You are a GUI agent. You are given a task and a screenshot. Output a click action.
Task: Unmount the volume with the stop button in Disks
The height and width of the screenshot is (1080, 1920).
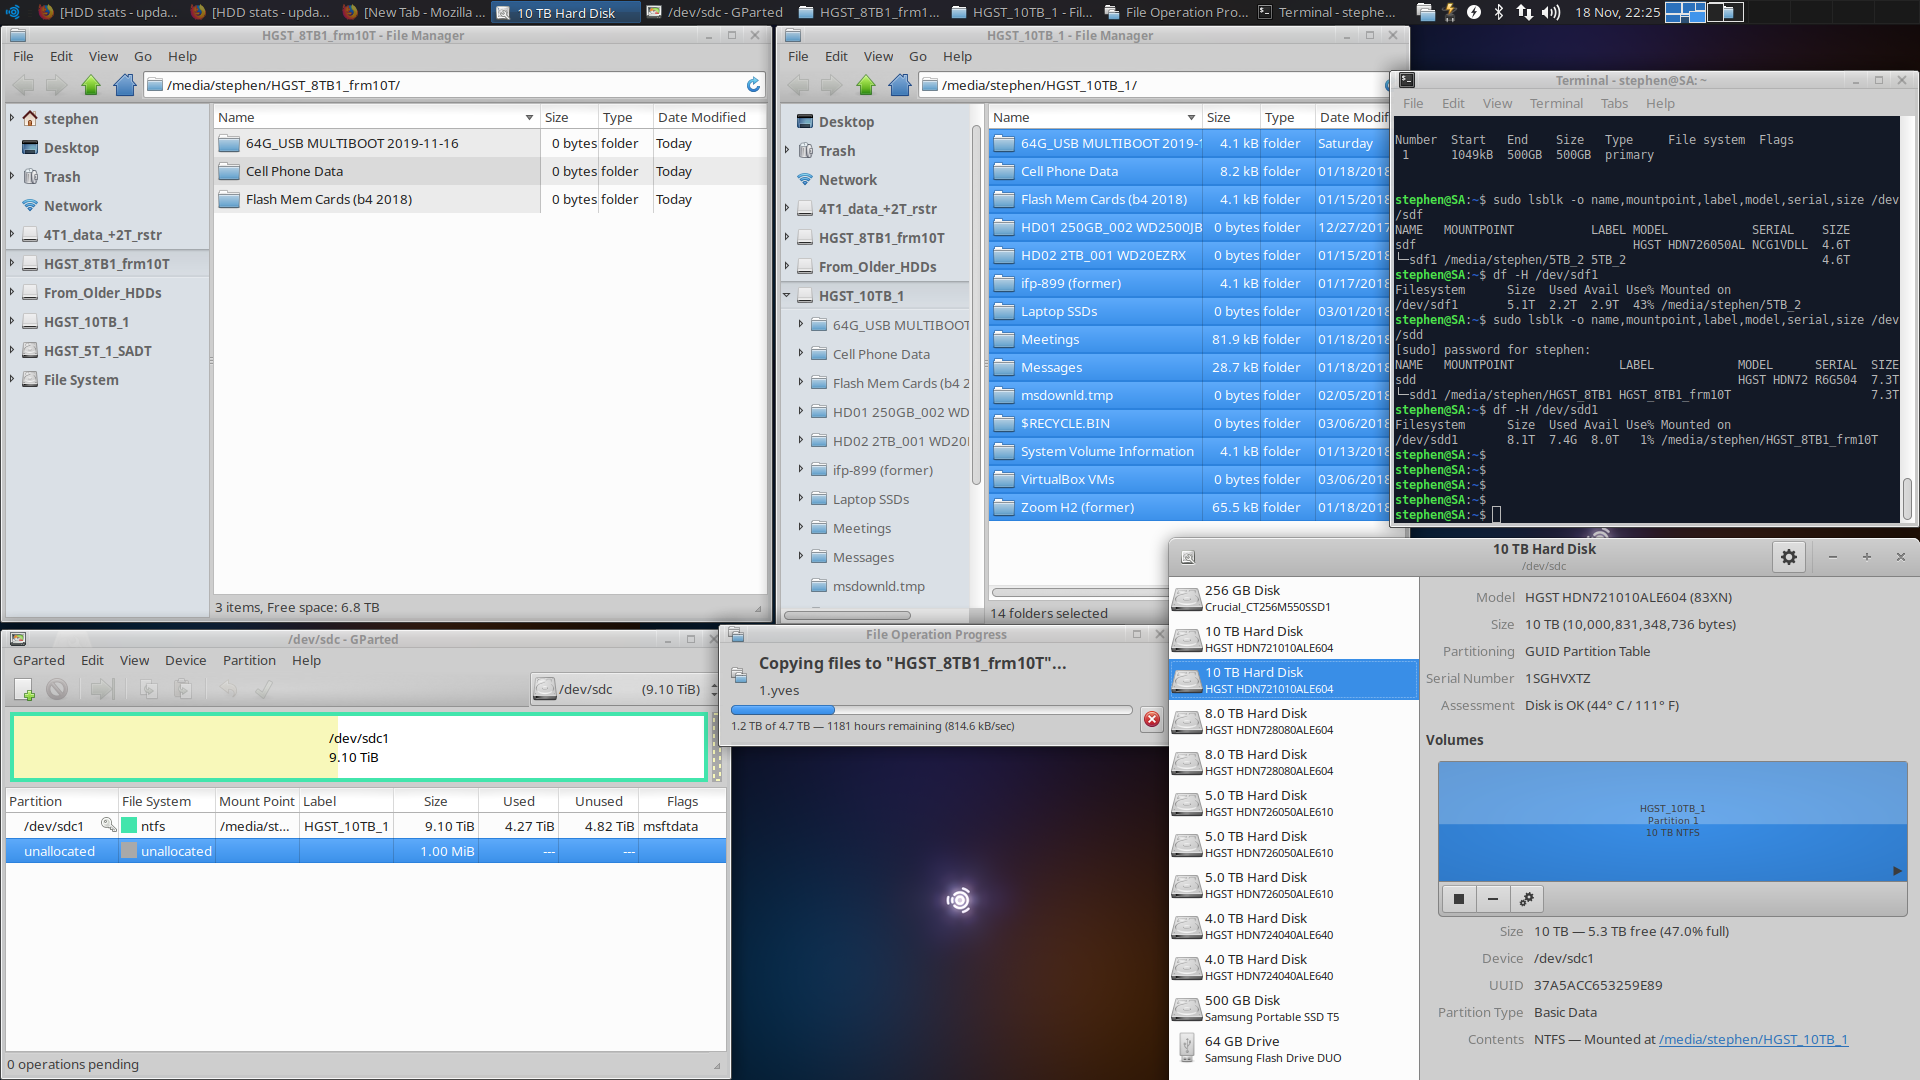pyautogui.click(x=1459, y=899)
